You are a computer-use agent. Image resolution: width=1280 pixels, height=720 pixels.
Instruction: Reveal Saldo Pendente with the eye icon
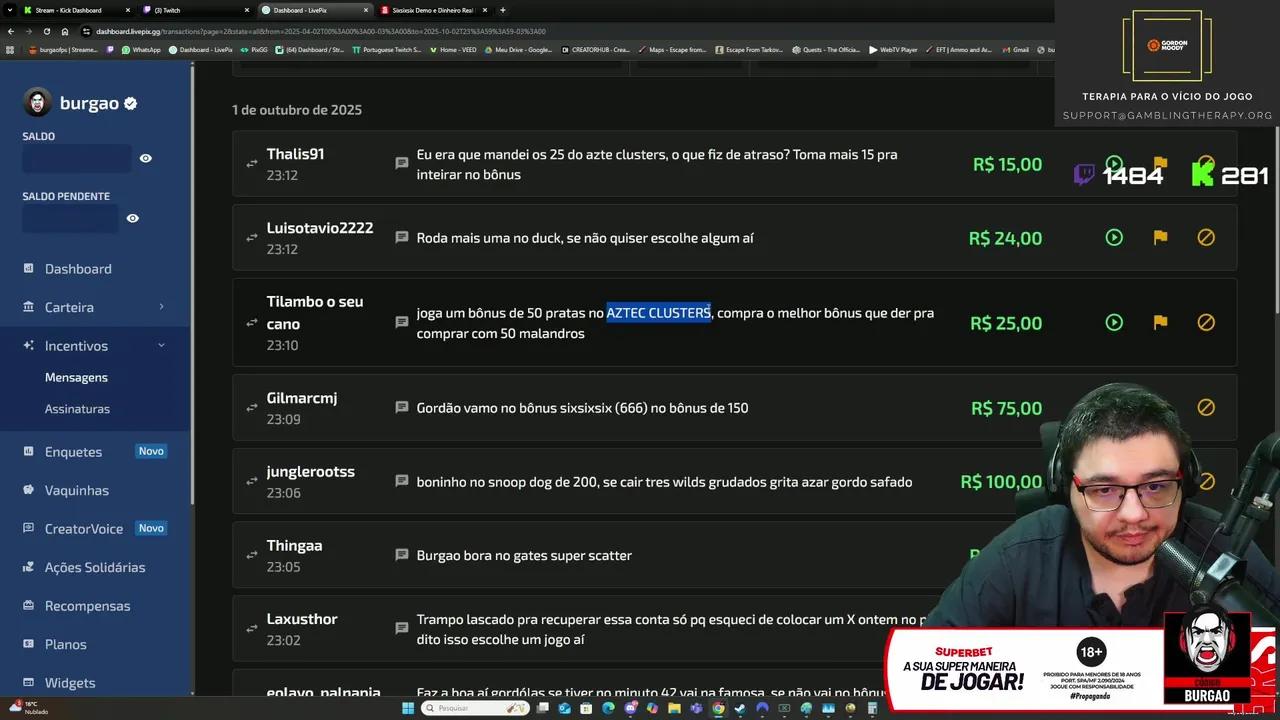click(133, 218)
